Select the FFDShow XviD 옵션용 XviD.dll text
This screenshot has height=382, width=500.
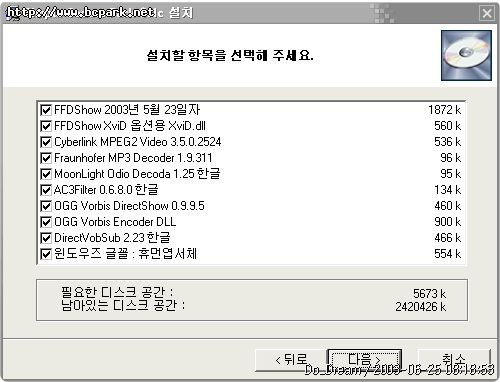pos(130,126)
